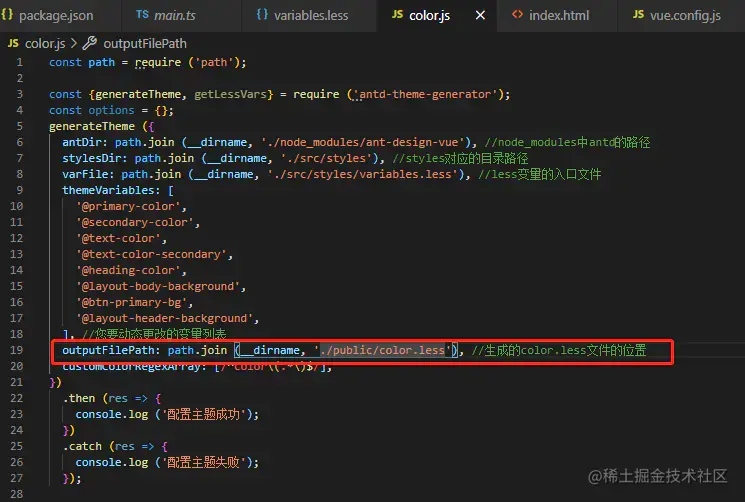Click the JS icon in breadcrumb
This screenshot has width=745, height=502.
pyautogui.click(x=13, y=43)
